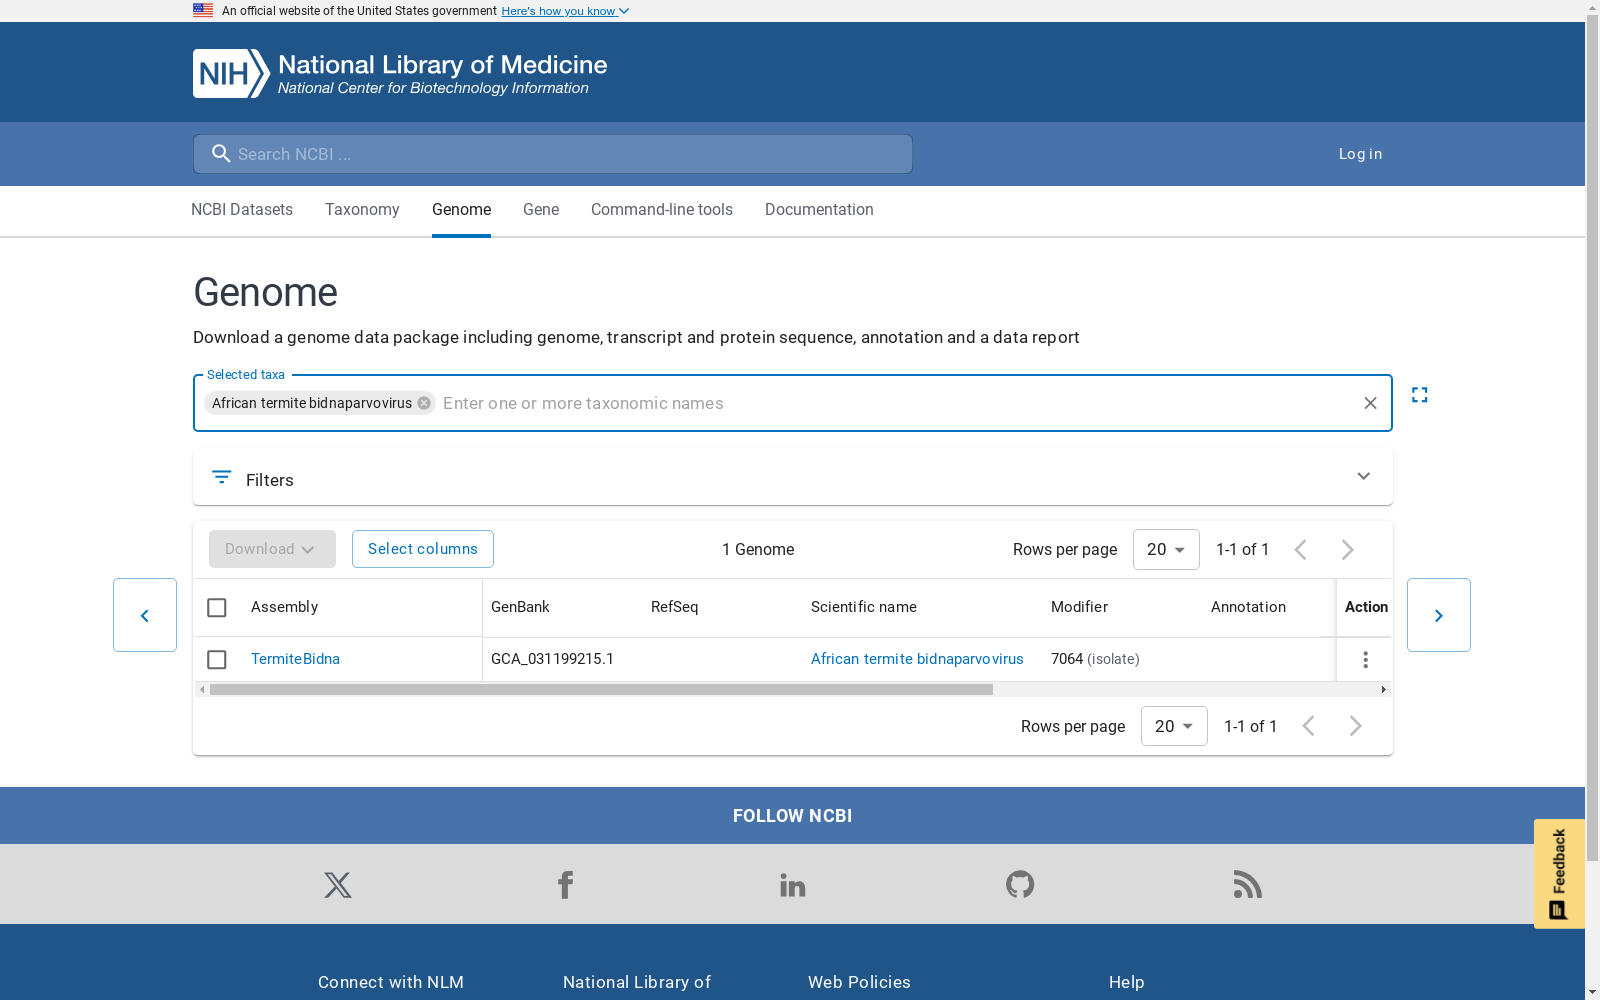Switch to the Gene tab
This screenshot has height=1000, width=1600.
(x=541, y=210)
